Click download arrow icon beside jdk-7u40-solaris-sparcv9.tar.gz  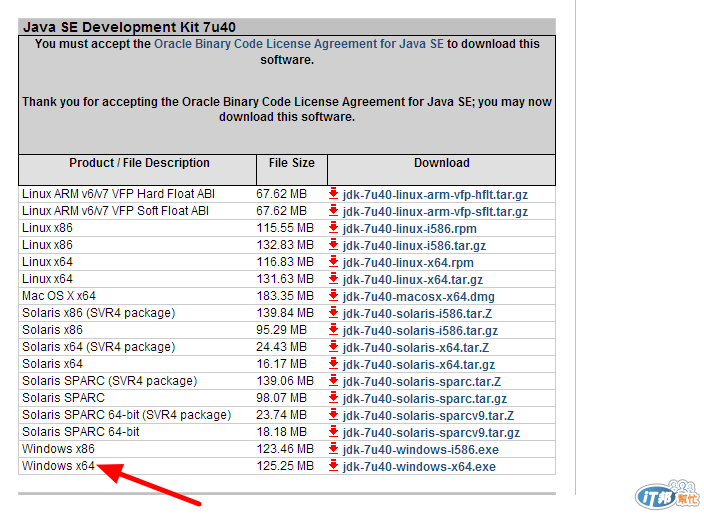(333, 432)
